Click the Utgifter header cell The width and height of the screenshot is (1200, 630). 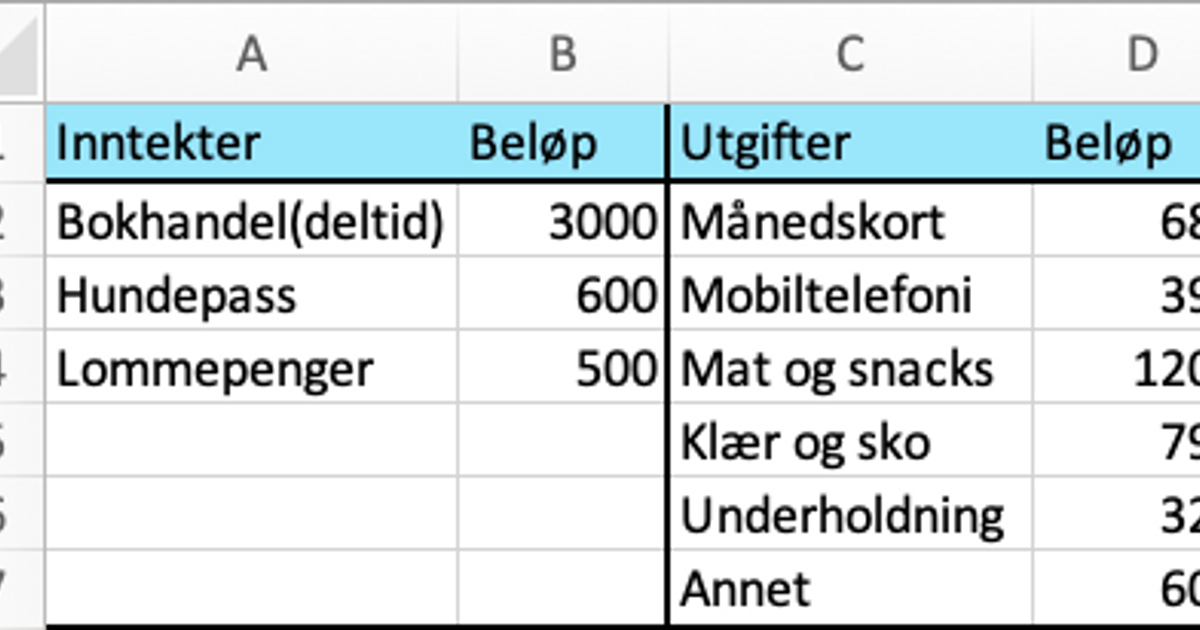pos(849,144)
